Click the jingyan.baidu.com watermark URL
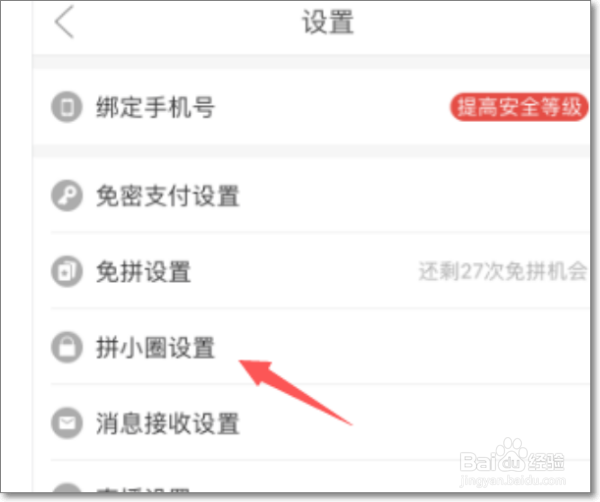 (513, 480)
